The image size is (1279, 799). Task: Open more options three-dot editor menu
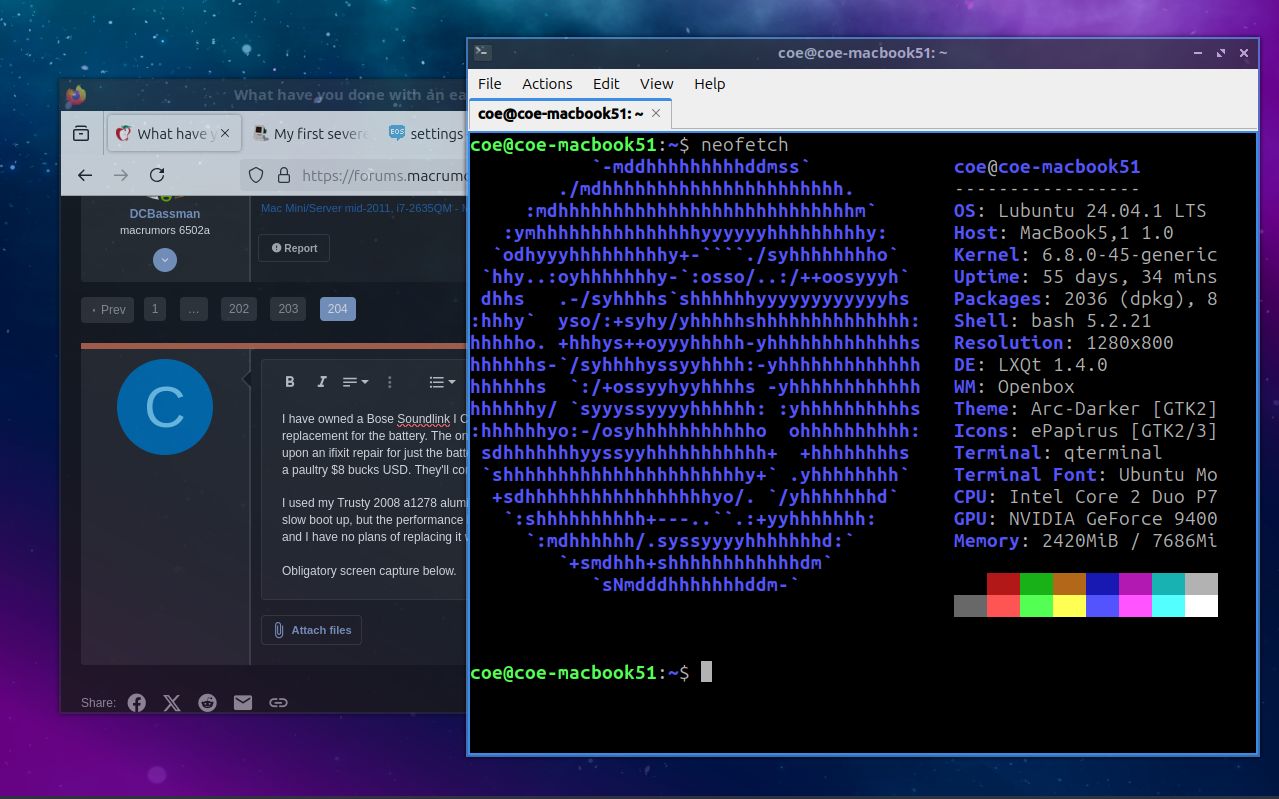[390, 382]
